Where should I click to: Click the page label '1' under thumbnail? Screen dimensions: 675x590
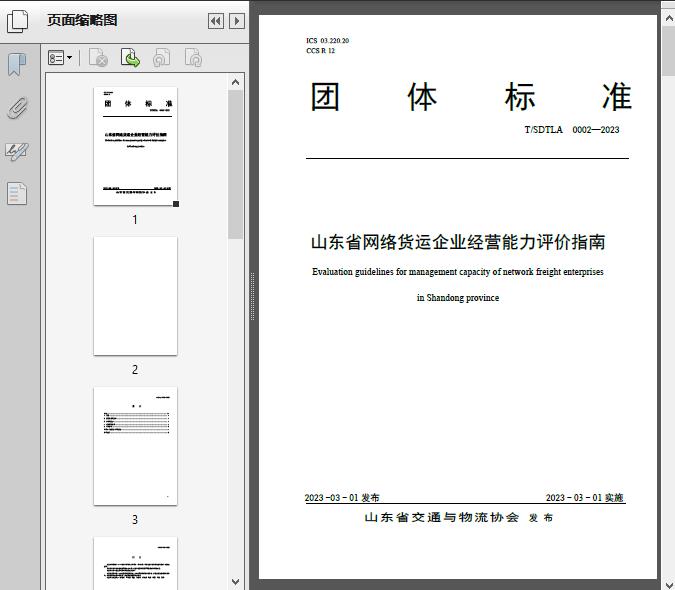tap(135, 220)
